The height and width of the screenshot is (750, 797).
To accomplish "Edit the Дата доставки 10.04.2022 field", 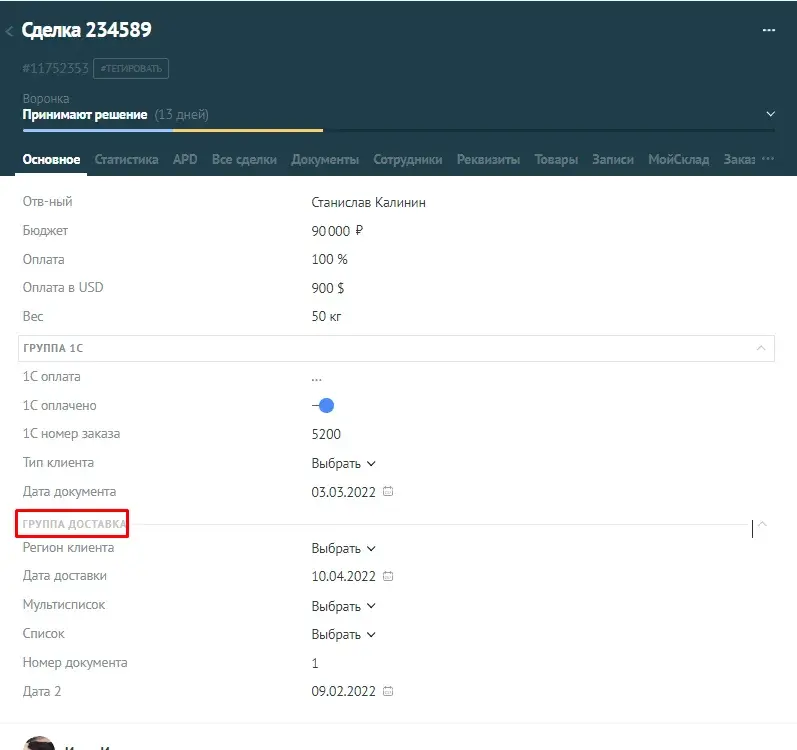I will click(344, 576).
